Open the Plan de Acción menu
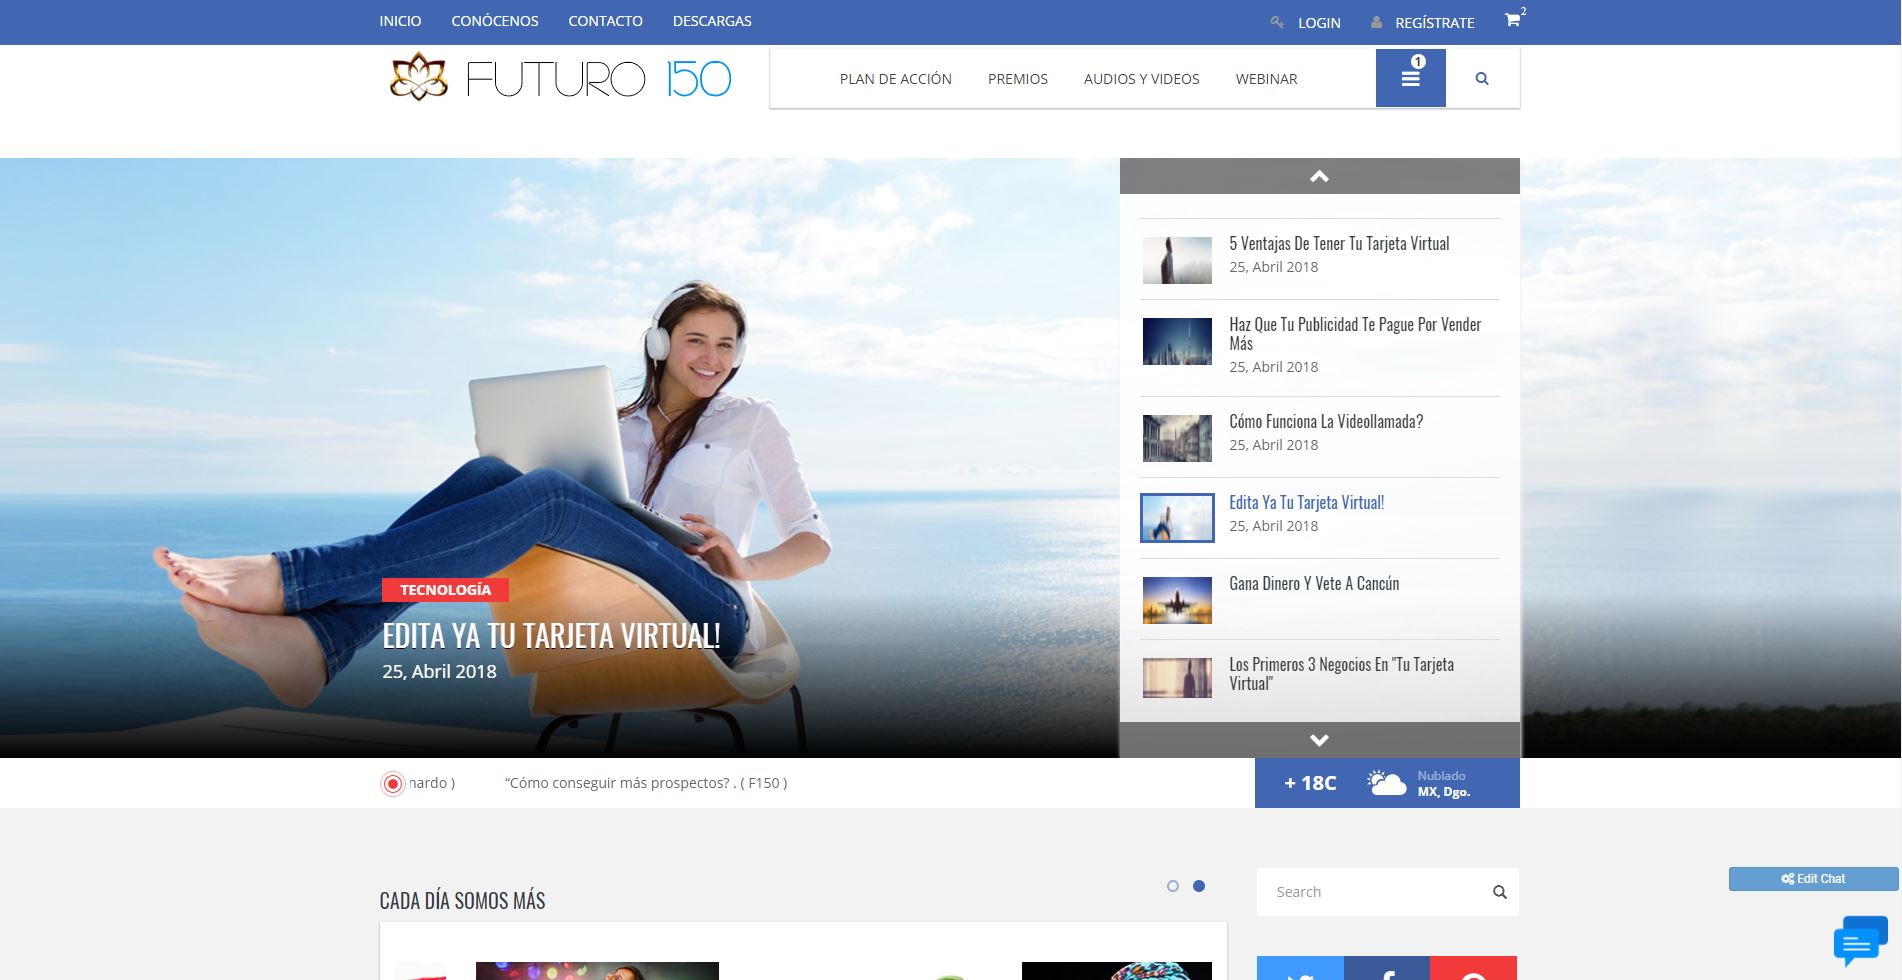 coord(895,79)
